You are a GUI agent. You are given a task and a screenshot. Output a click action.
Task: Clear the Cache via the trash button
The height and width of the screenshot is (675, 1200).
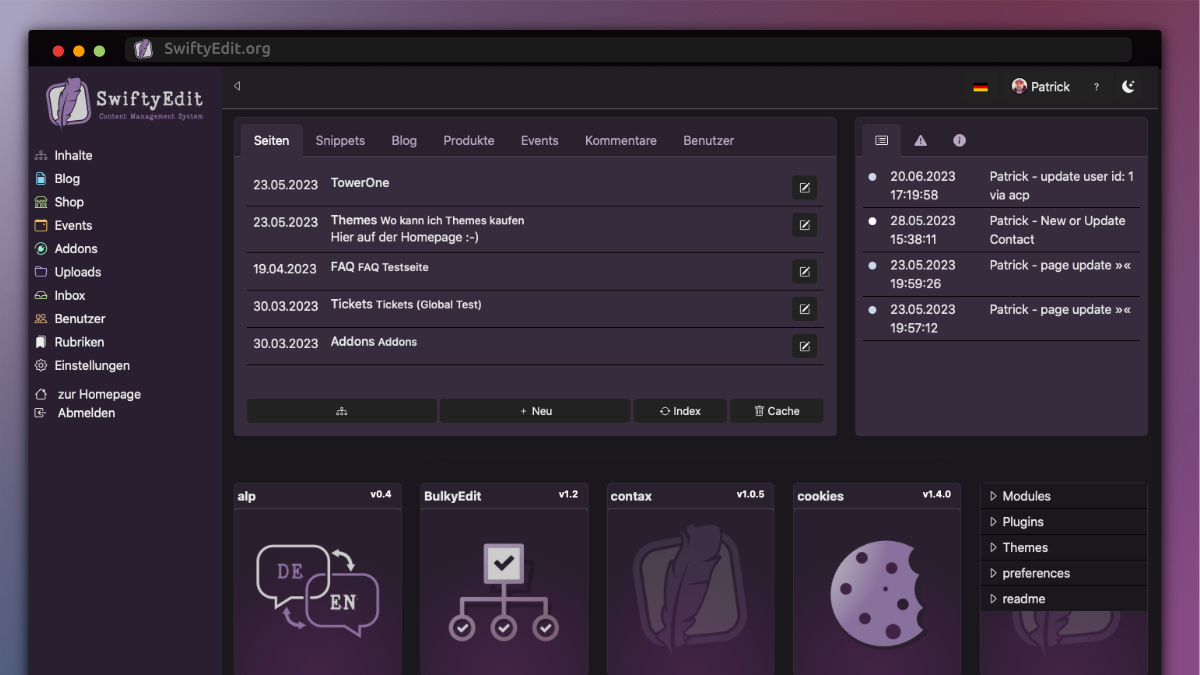pyautogui.click(x=776, y=410)
